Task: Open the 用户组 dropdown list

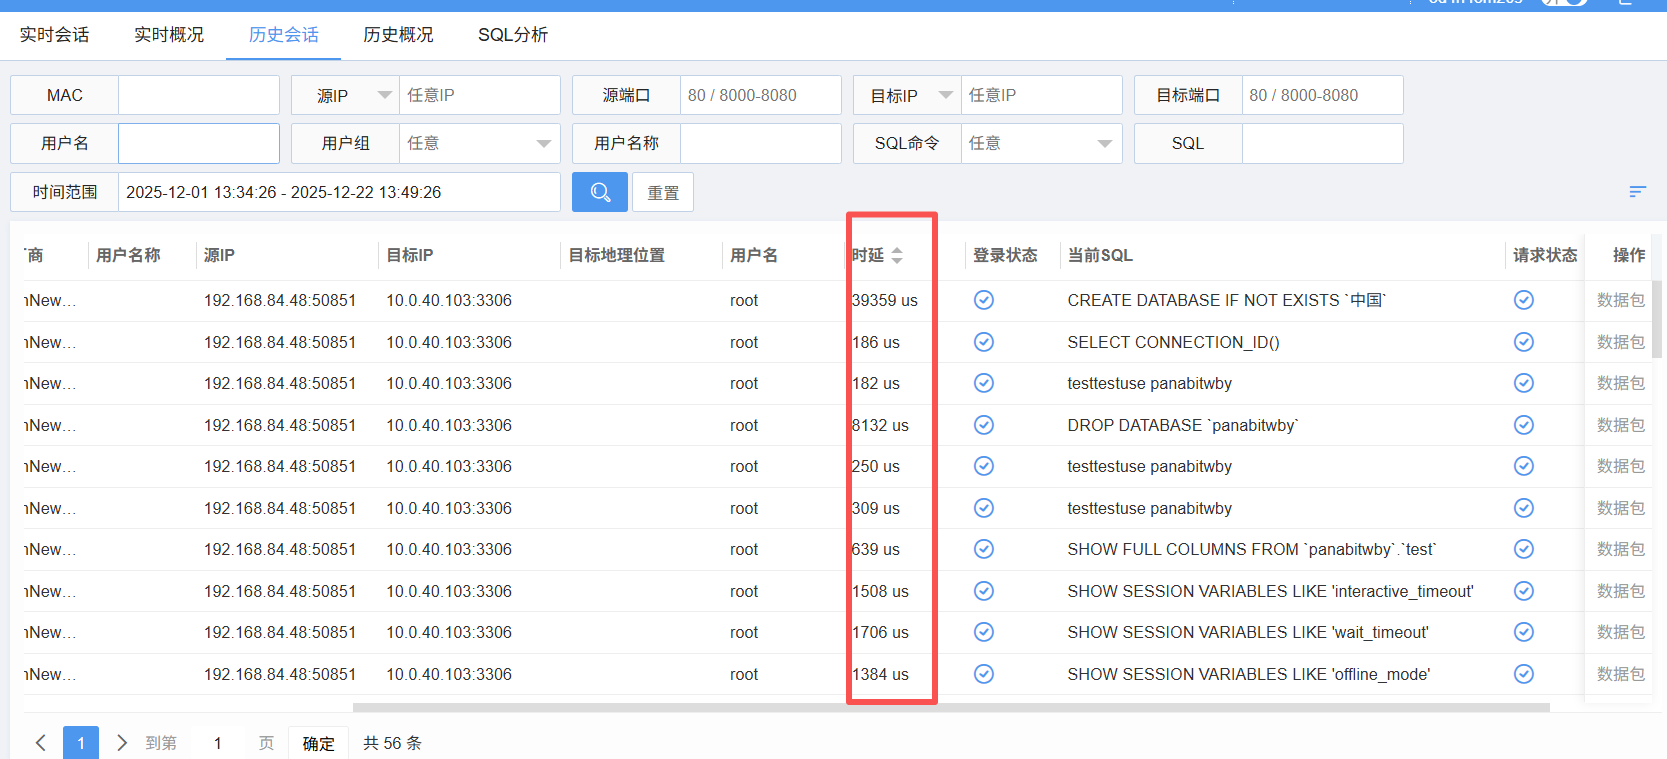Action: pos(479,143)
